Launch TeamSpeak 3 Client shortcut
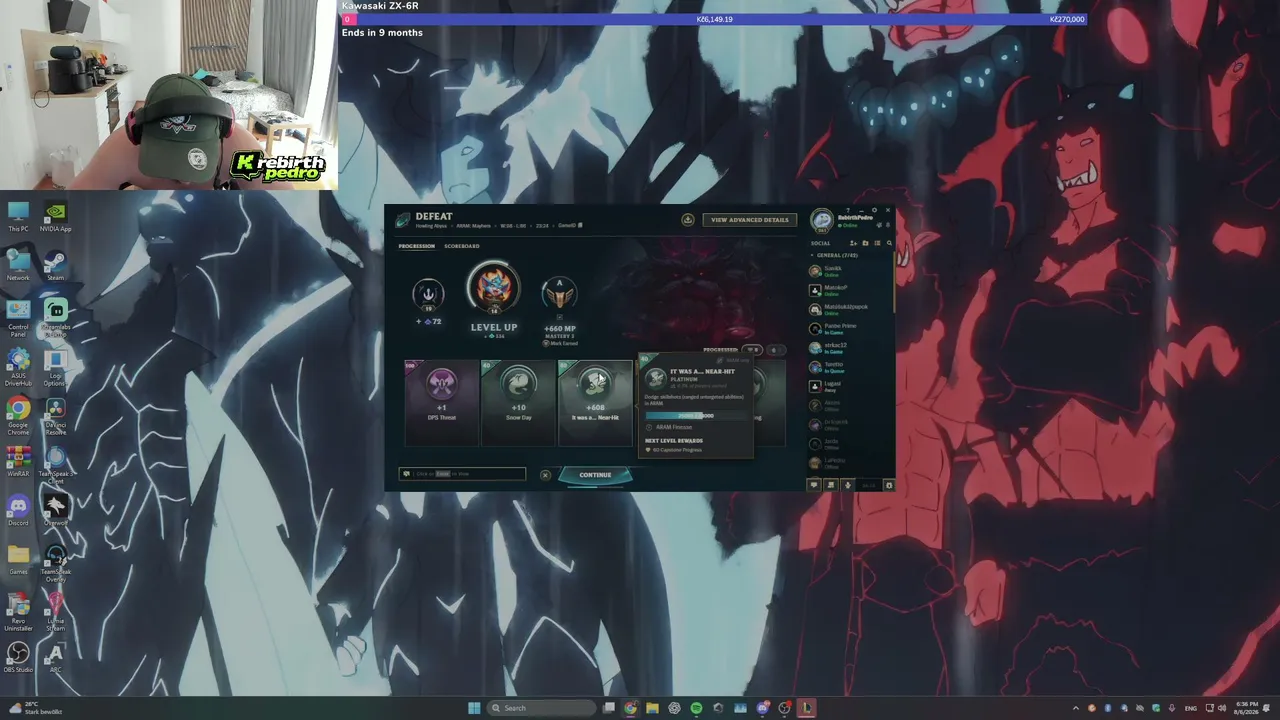The width and height of the screenshot is (1280, 720). pos(55,465)
